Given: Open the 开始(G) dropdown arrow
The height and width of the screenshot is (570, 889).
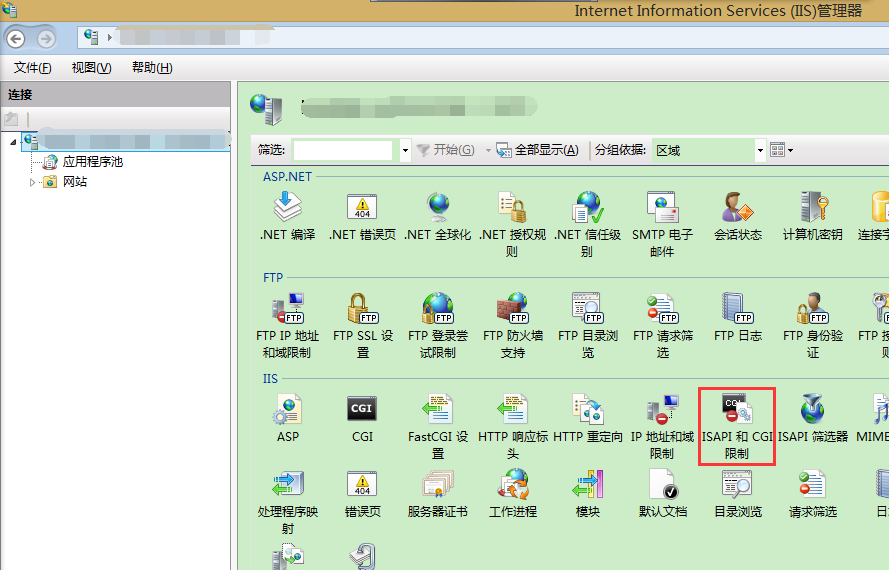Looking at the screenshot, I should 488,150.
